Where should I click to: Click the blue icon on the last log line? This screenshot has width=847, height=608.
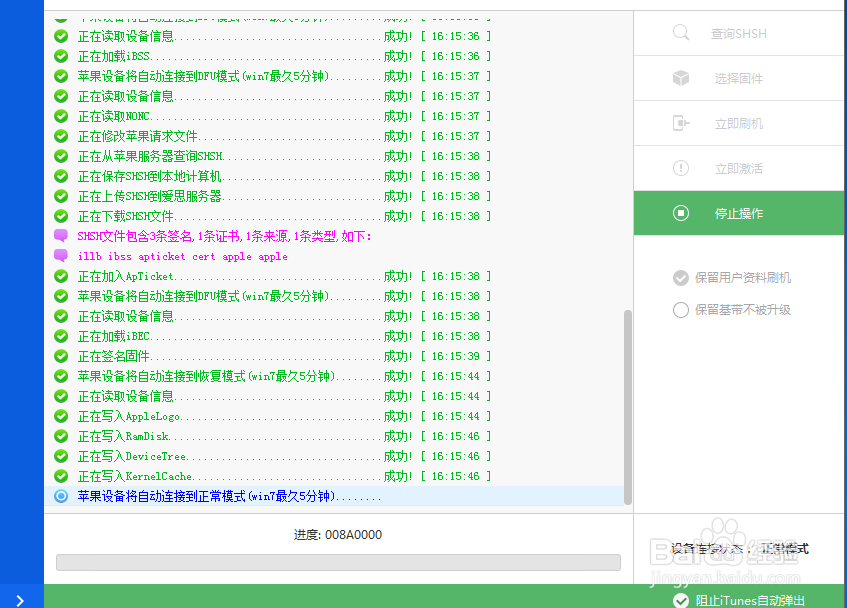(x=62, y=496)
